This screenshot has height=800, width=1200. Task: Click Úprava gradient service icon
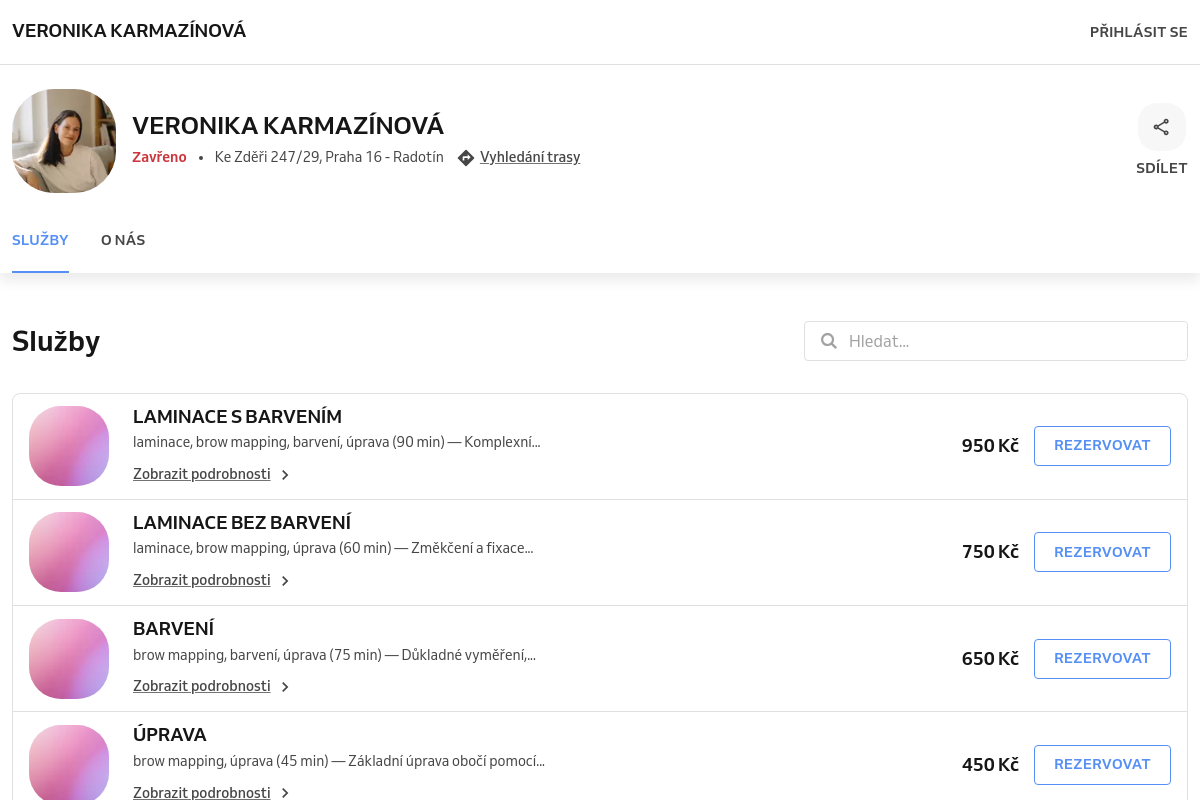tap(69, 762)
